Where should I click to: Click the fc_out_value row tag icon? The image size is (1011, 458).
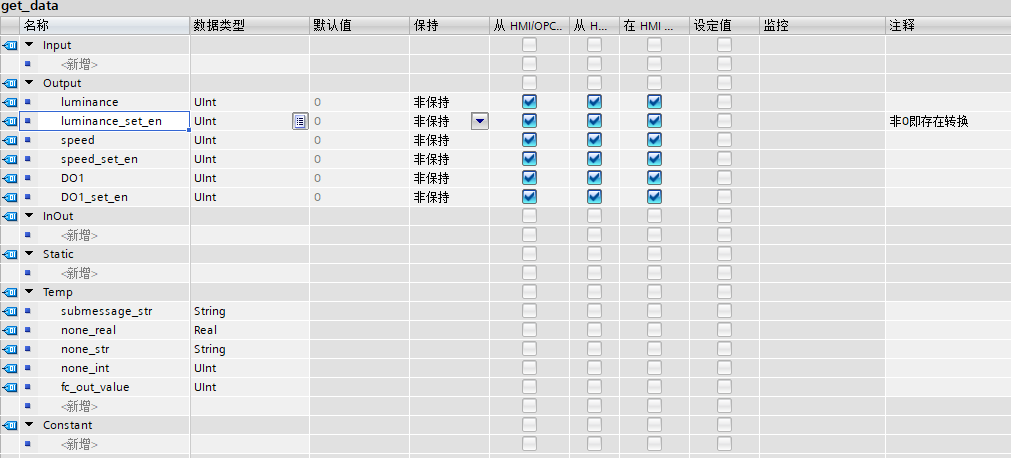[x=10, y=387]
